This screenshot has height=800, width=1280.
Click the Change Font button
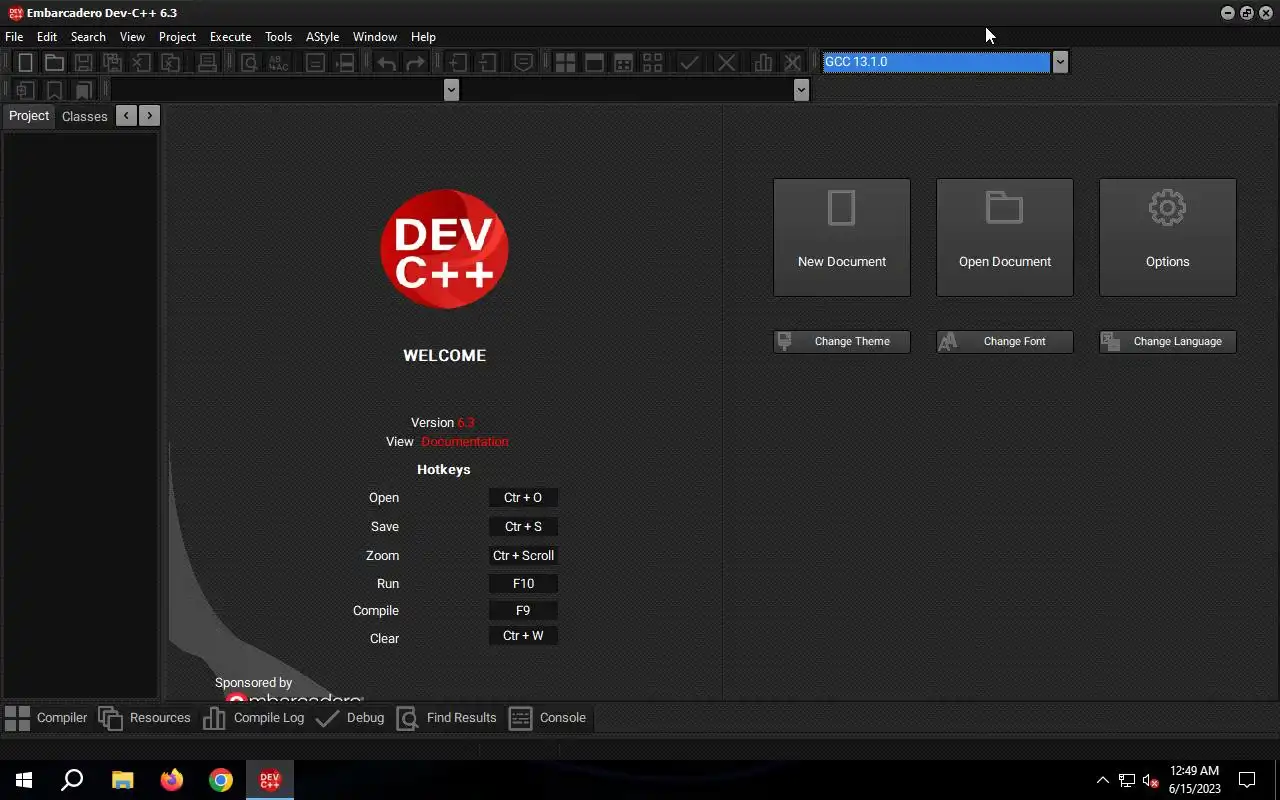(x=1005, y=341)
